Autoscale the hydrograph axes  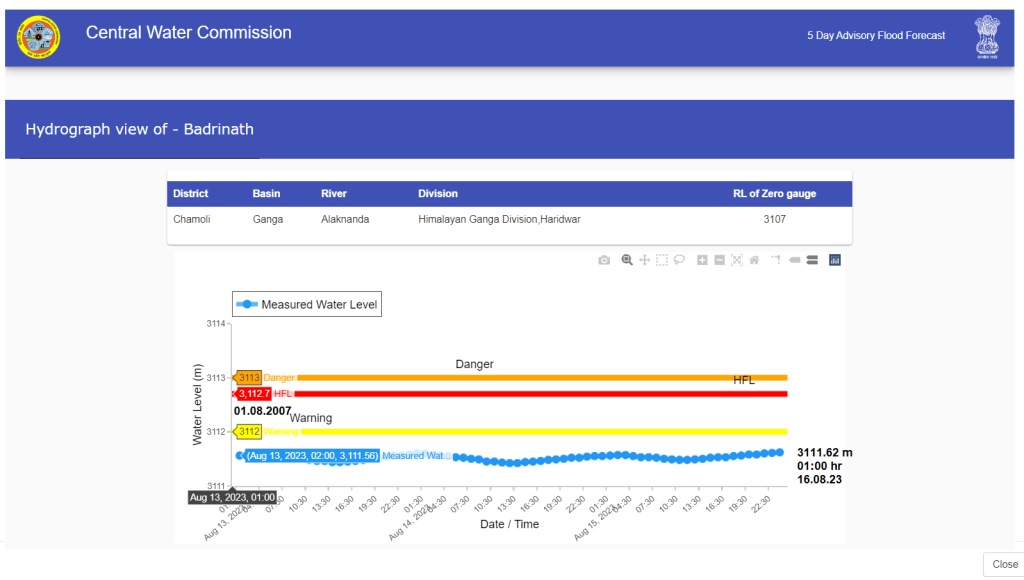[736, 260]
